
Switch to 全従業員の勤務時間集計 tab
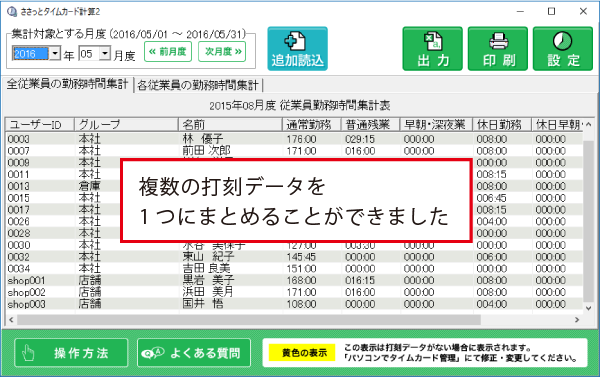pyautogui.click(x=67, y=84)
